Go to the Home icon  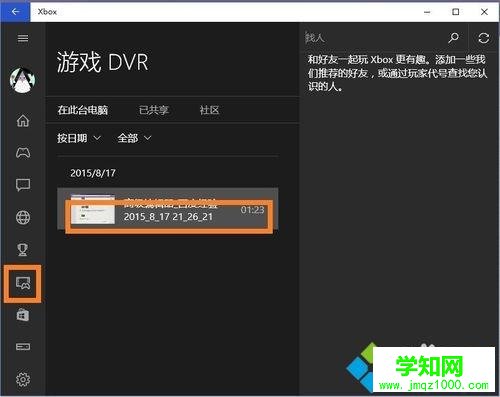tap(23, 120)
